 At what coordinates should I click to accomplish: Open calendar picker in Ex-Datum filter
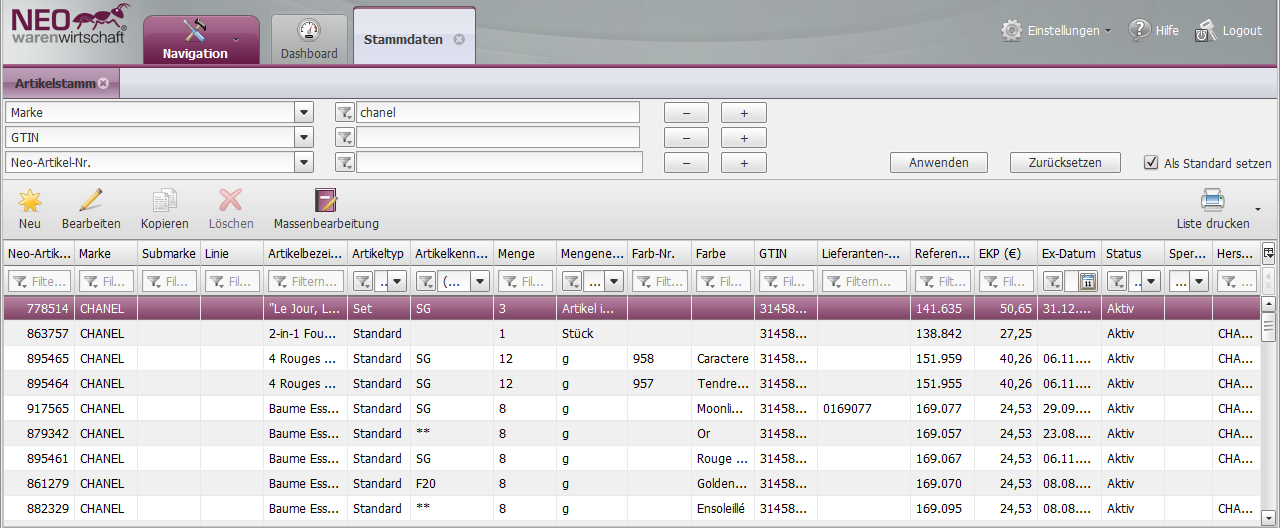tap(1088, 282)
